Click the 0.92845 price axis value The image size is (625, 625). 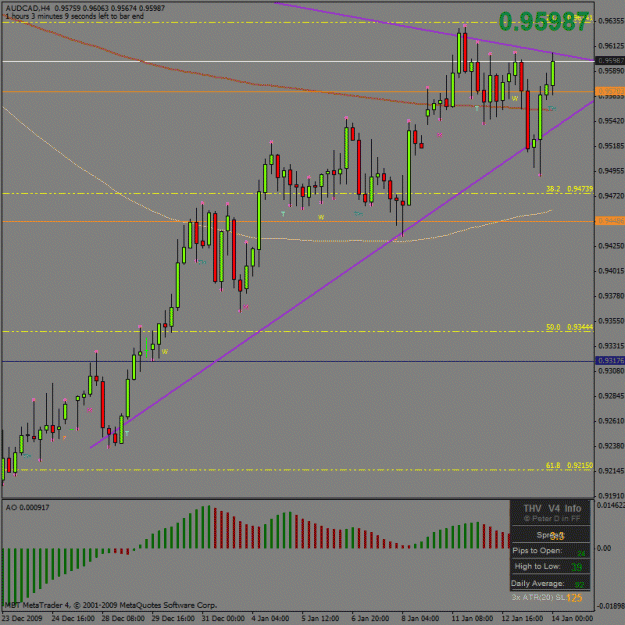coord(611,396)
